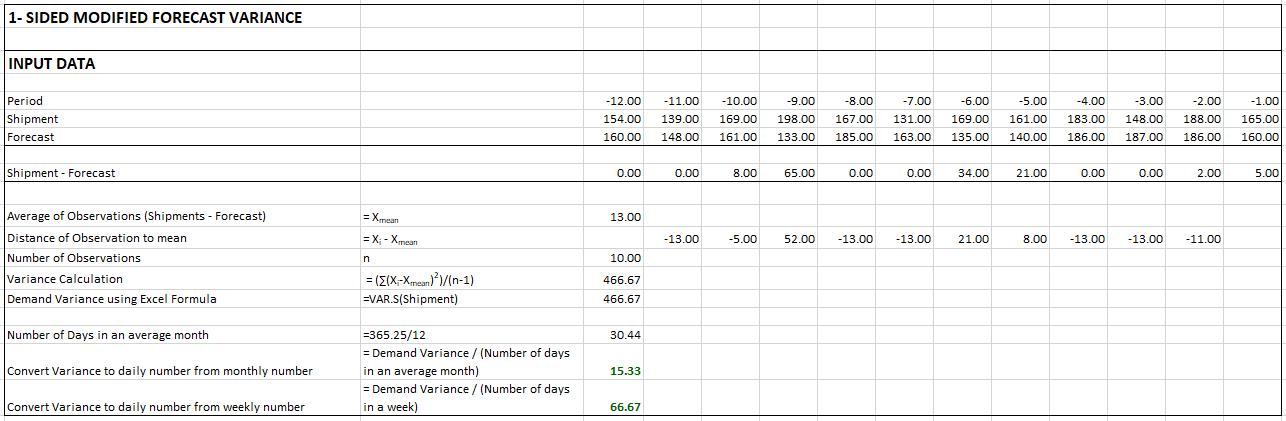Select the '= Xmean' formula cell

click(471, 217)
